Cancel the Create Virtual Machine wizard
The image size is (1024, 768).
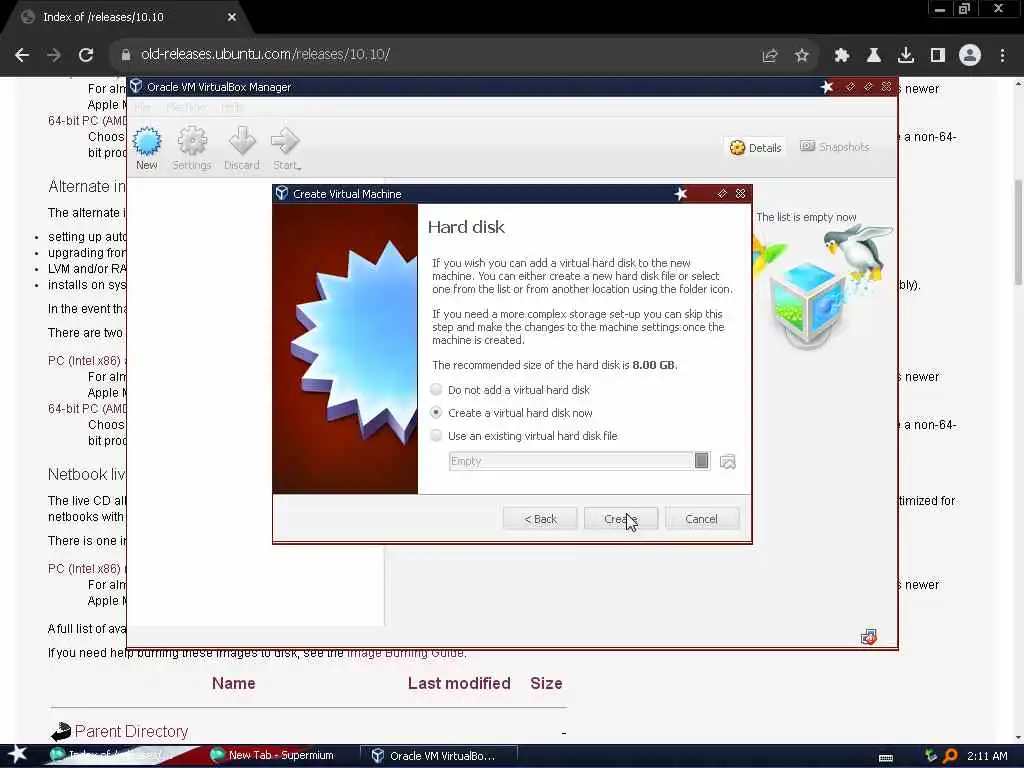coord(701,519)
